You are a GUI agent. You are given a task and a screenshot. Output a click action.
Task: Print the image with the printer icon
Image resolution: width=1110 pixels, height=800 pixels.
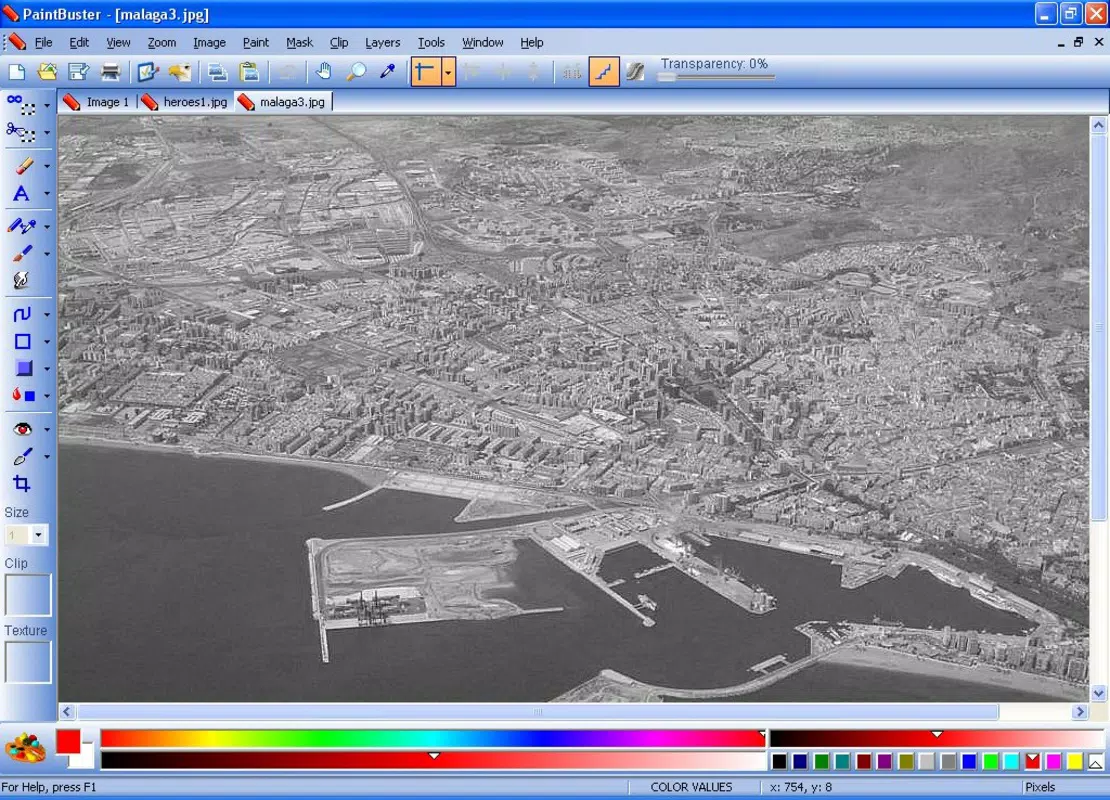tap(110, 72)
